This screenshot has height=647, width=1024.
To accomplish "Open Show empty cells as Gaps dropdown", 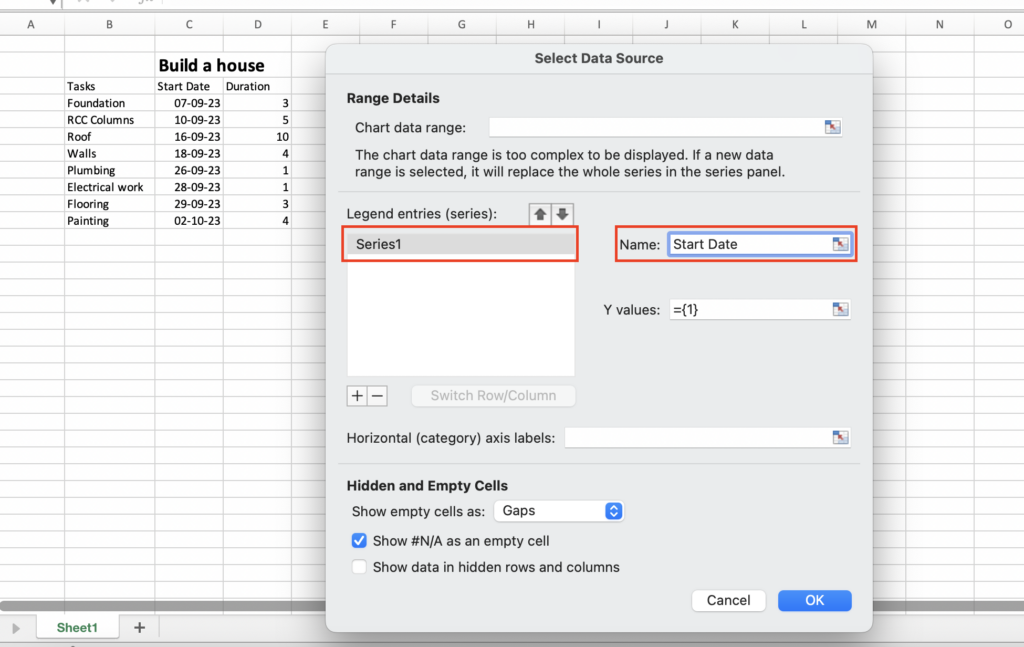I will [561, 511].
